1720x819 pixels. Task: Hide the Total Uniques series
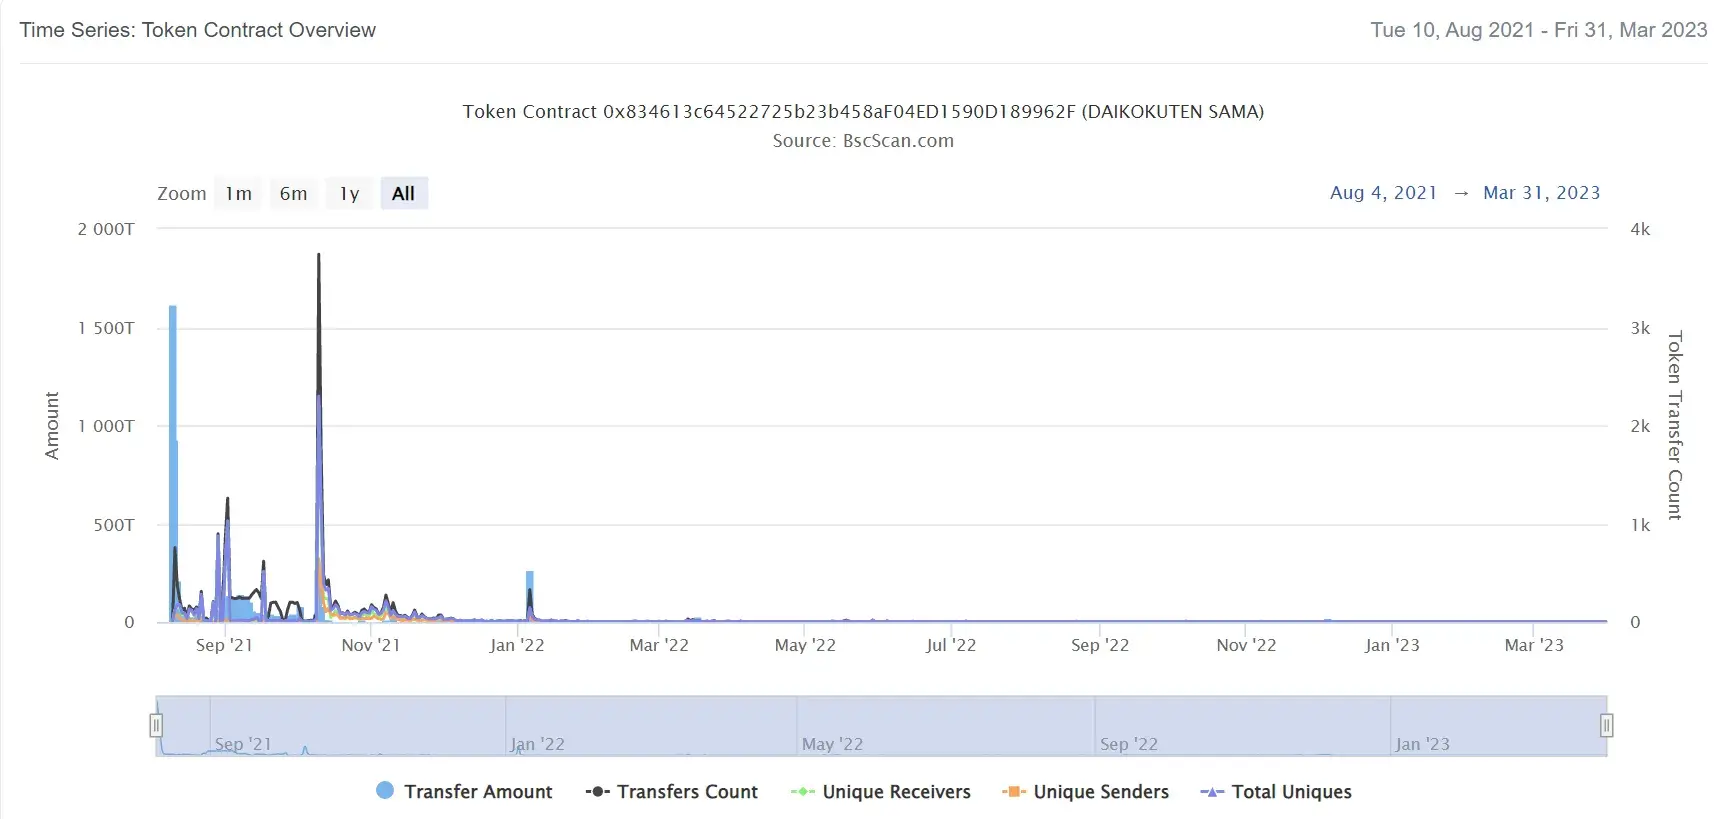1291,792
